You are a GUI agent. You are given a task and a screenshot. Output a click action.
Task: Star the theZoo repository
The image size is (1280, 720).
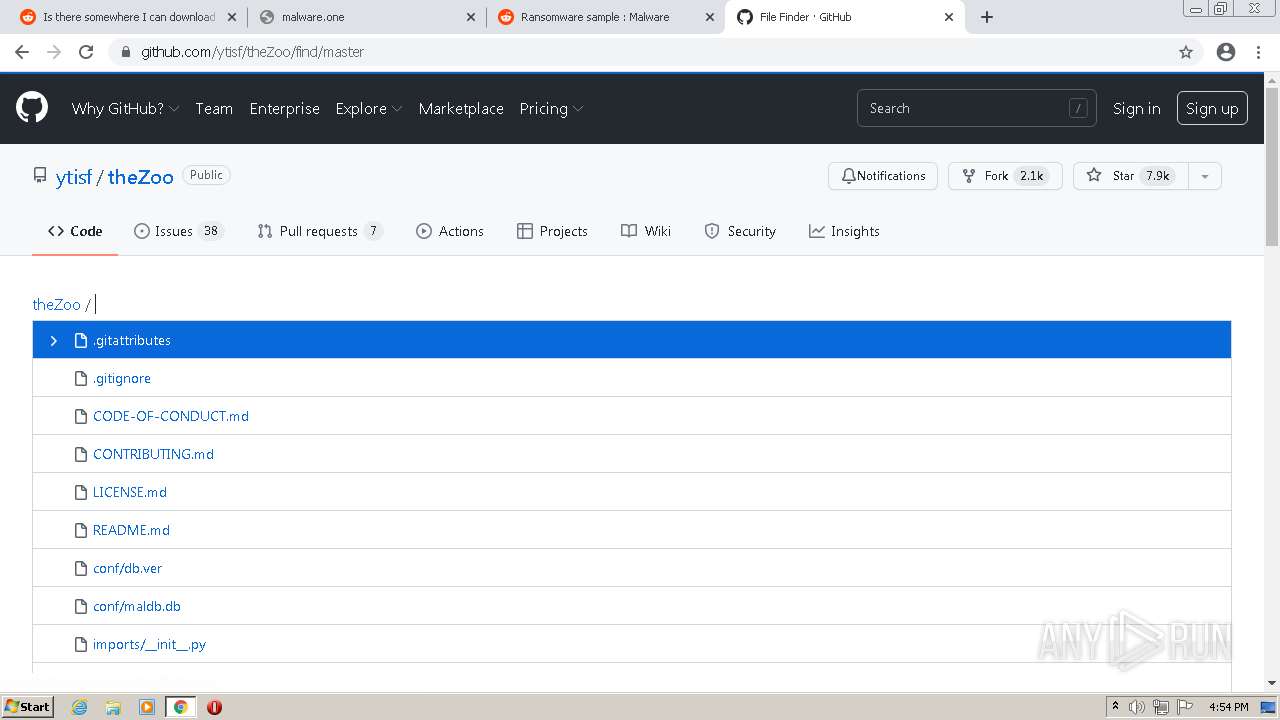[1131, 176]
